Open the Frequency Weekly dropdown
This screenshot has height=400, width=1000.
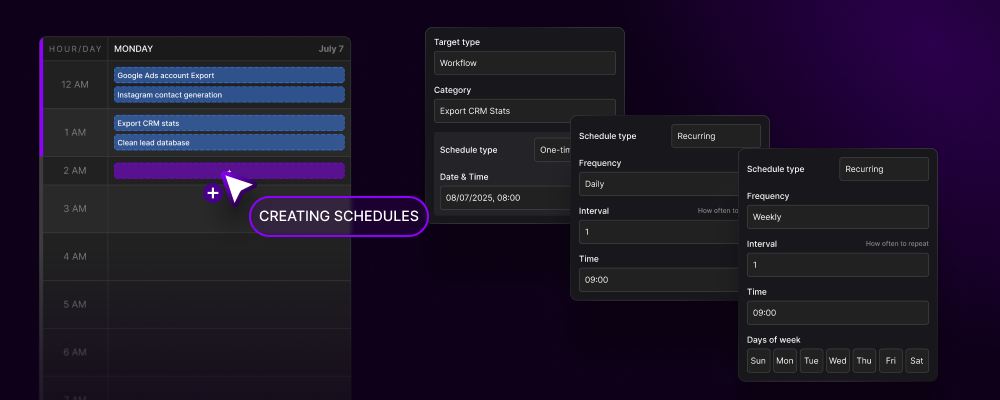tap(838, 217)
